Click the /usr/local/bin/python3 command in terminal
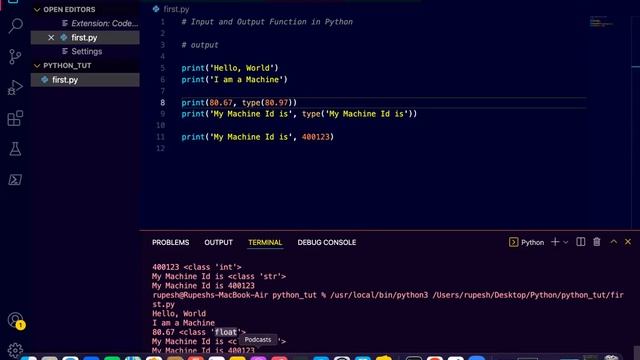This screenshot has height=360, width=640. coord(379,295)
